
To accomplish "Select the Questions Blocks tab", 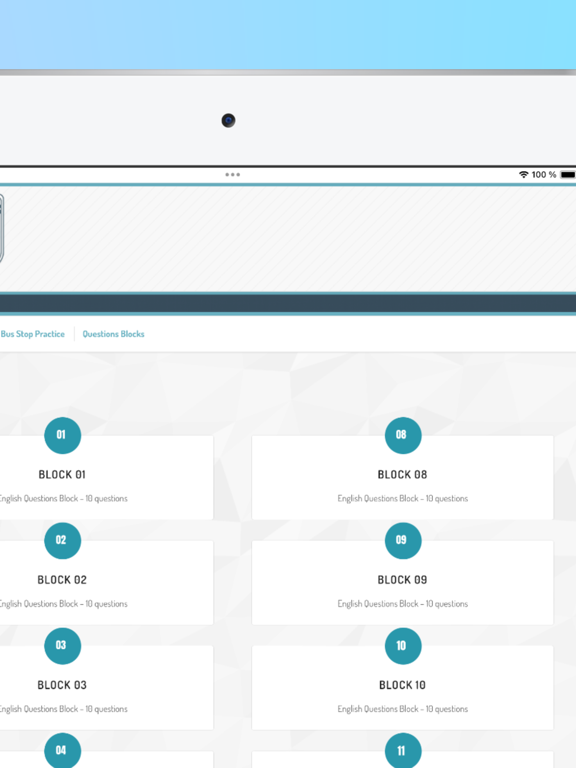I will (x=113, y=334).
